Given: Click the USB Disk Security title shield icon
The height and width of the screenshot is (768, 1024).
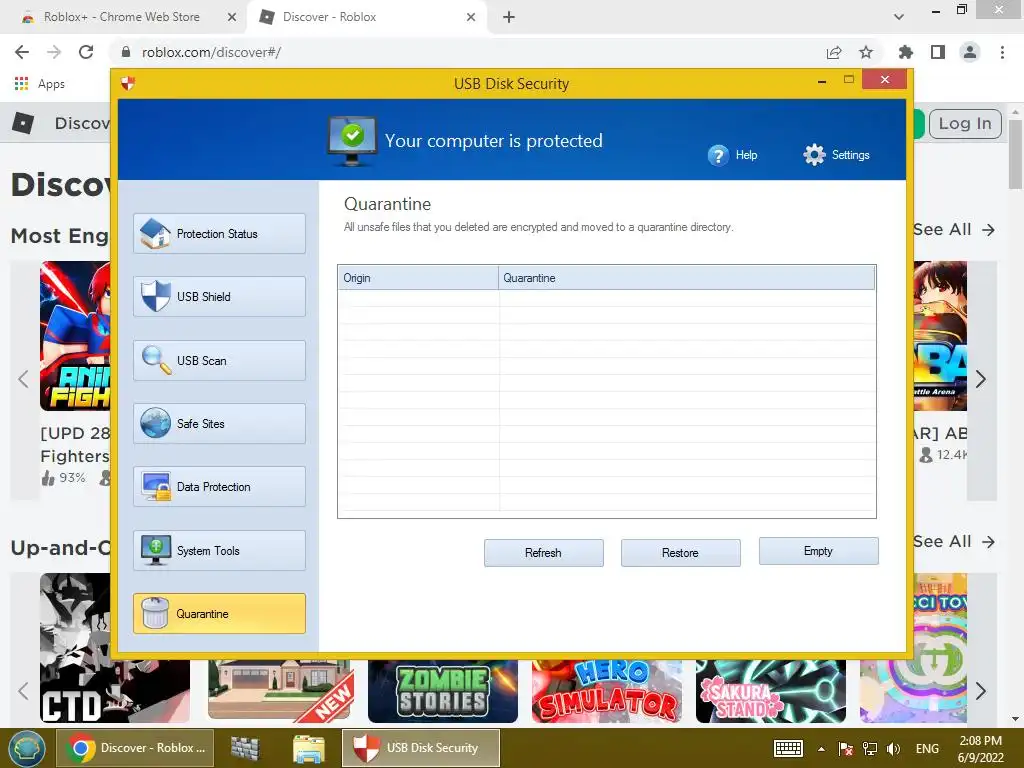Looking at the screenshot, I should click(x=128, y=83).
